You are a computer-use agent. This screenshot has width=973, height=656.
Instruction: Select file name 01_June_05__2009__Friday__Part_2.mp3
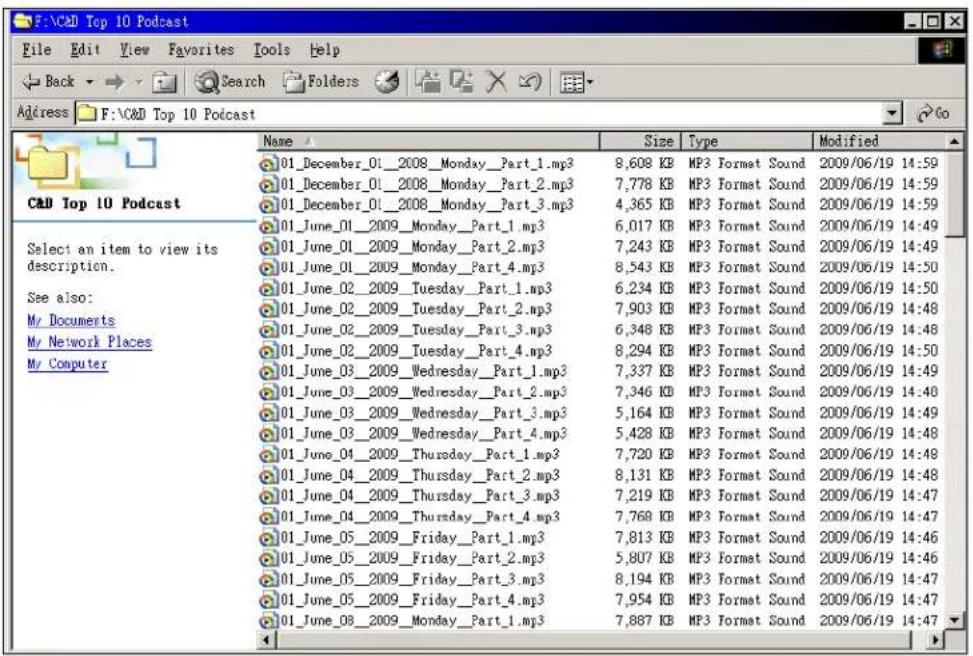[413, 558]
